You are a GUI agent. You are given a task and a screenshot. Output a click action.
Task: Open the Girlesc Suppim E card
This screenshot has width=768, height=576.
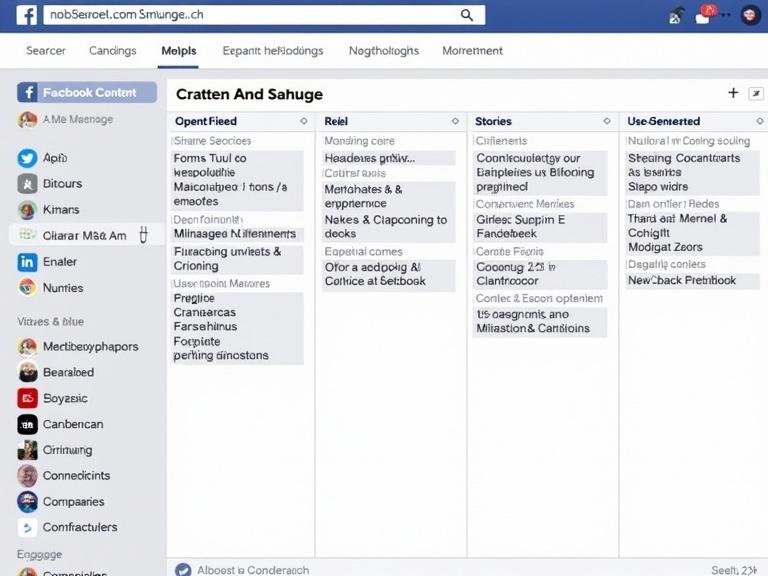(540, 227)
